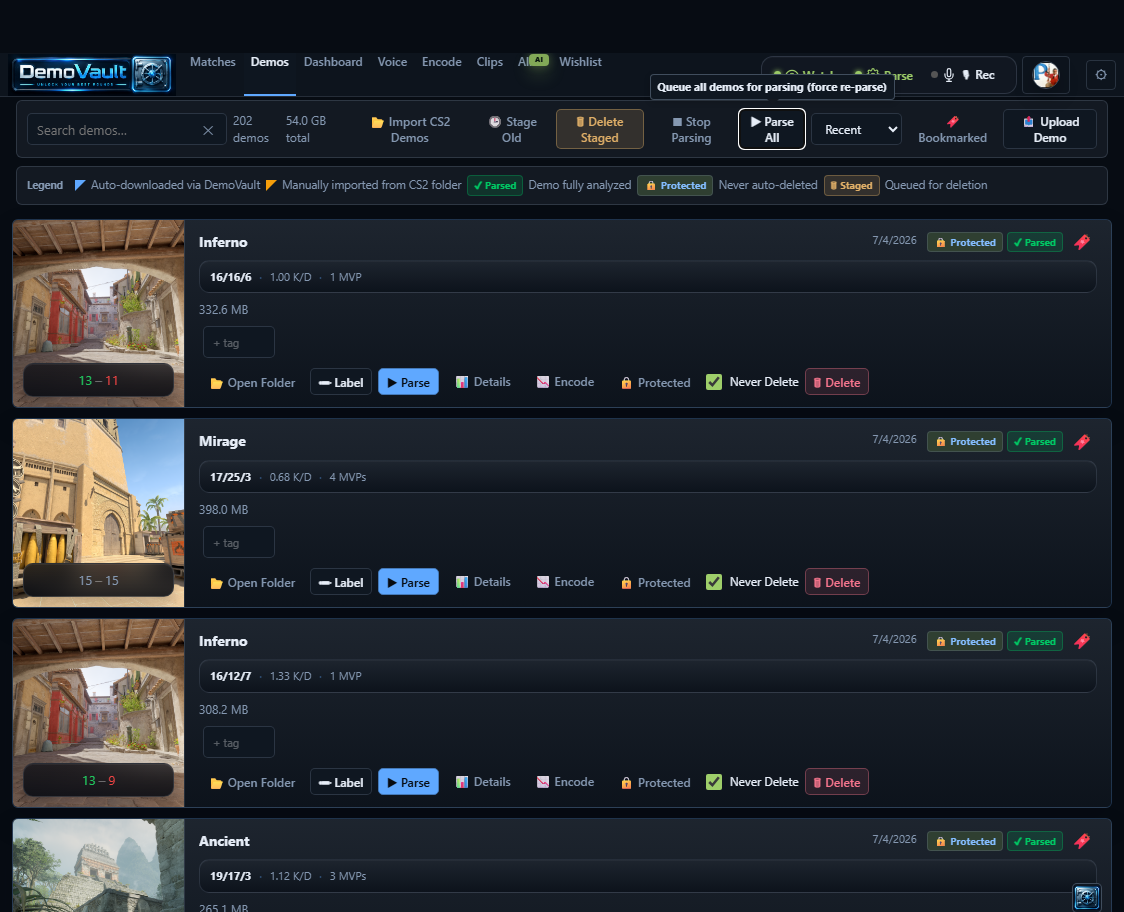Screen dimensions: 1124x912
Task: Click Import CS2 Demos
Action: (x=410, y=130)
